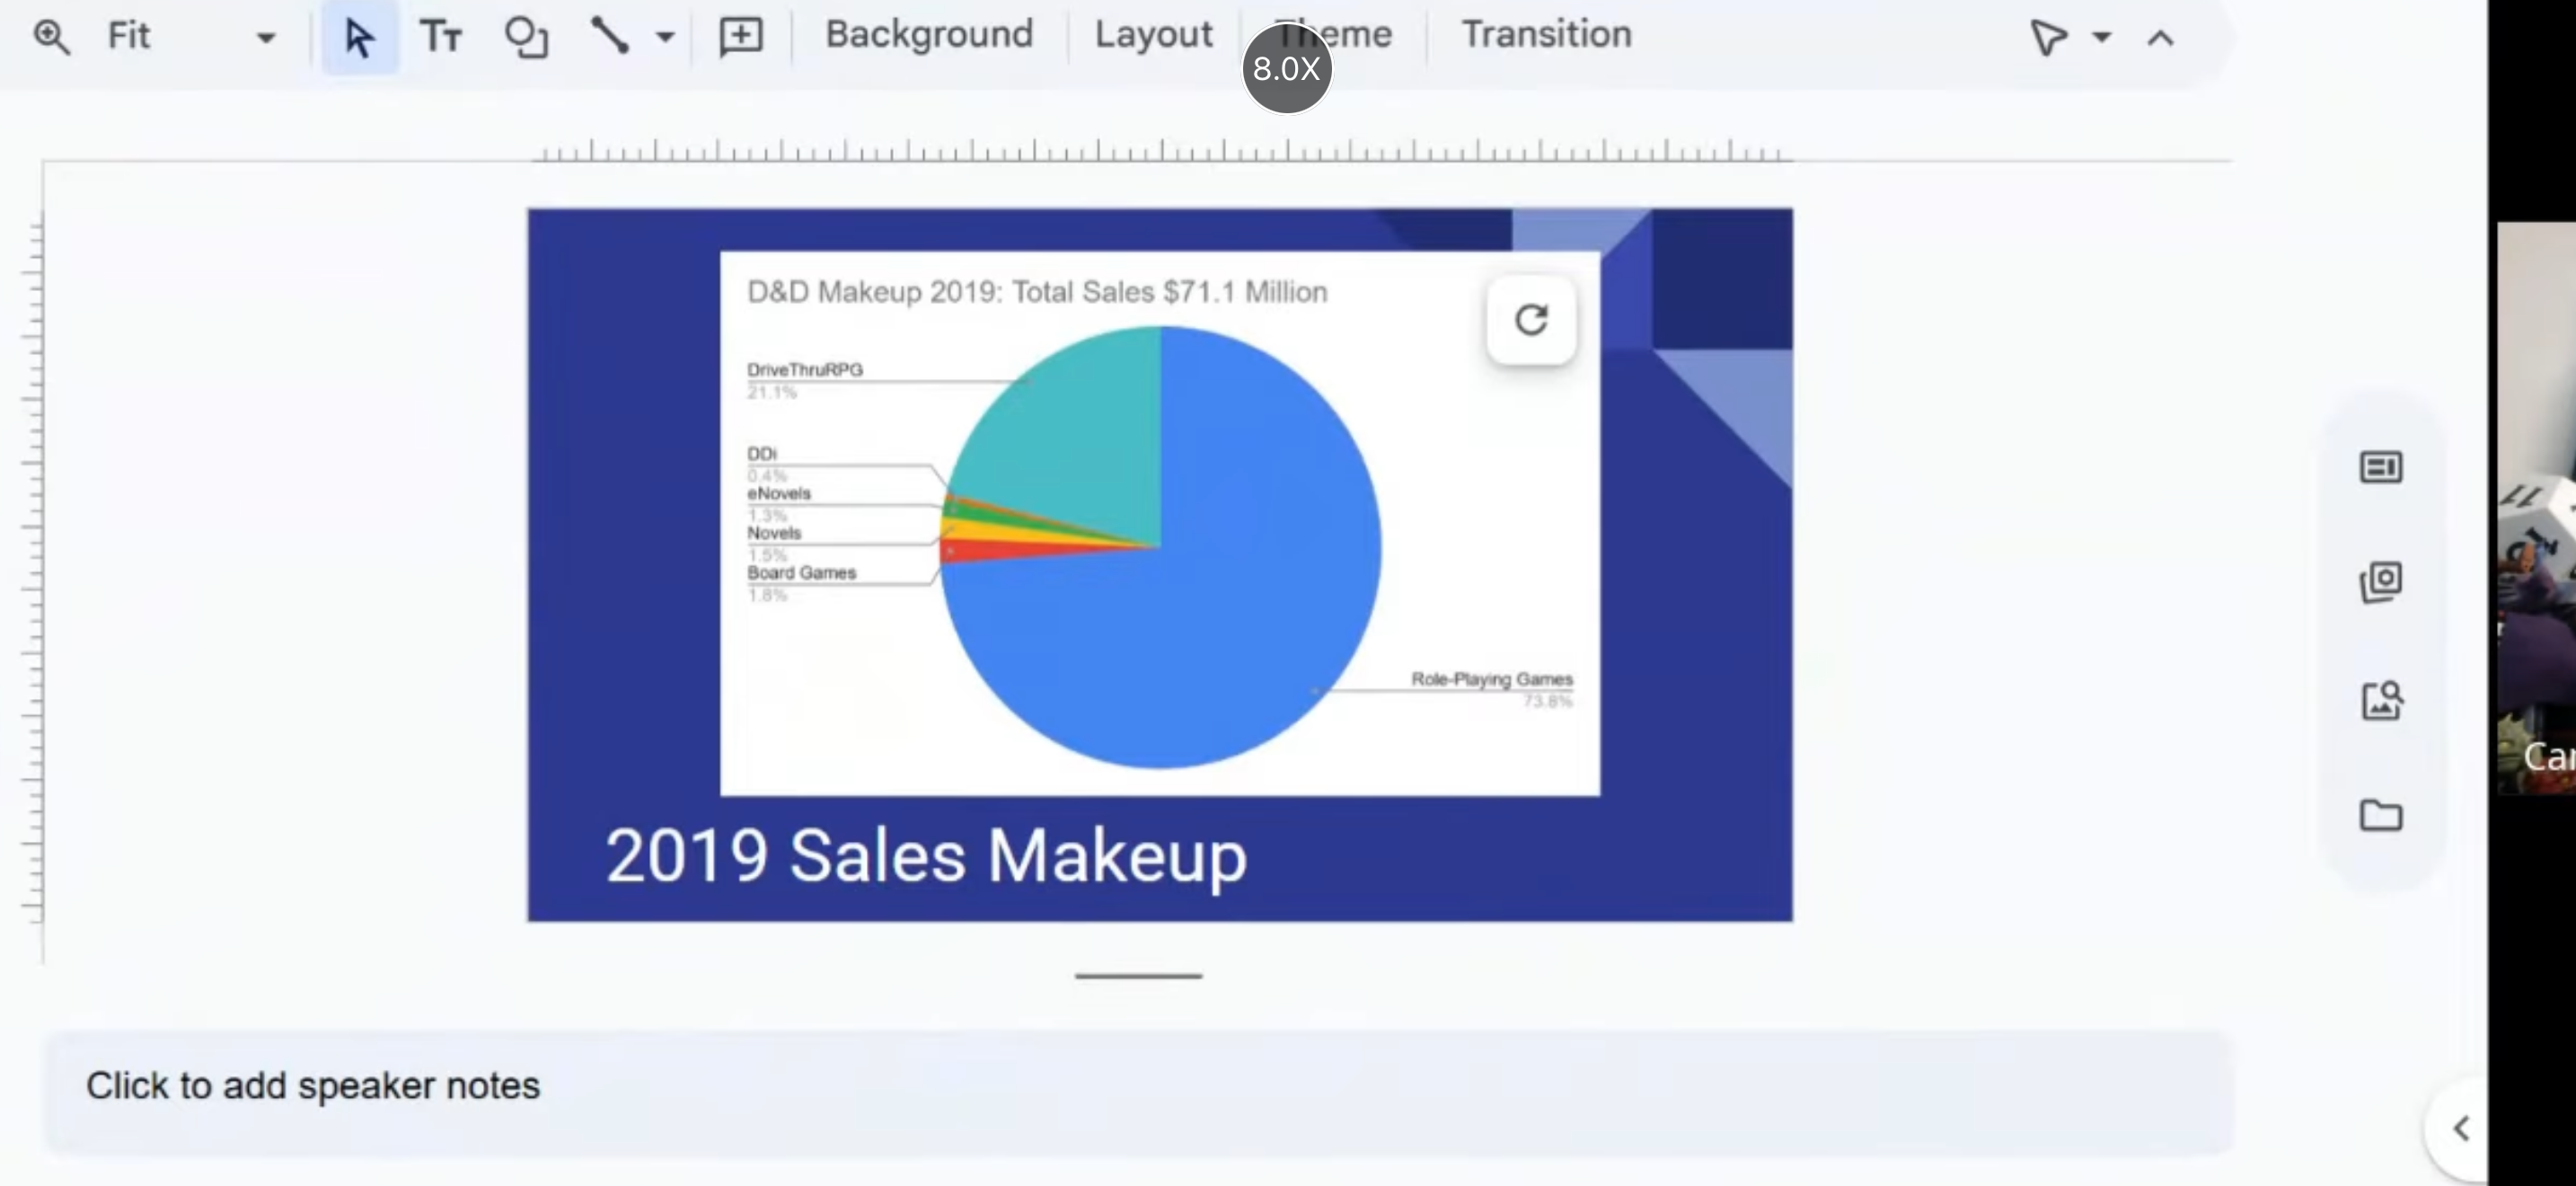
Task: Open the Transition panel
Action: pyautogui.click(x=1546, y=35)
